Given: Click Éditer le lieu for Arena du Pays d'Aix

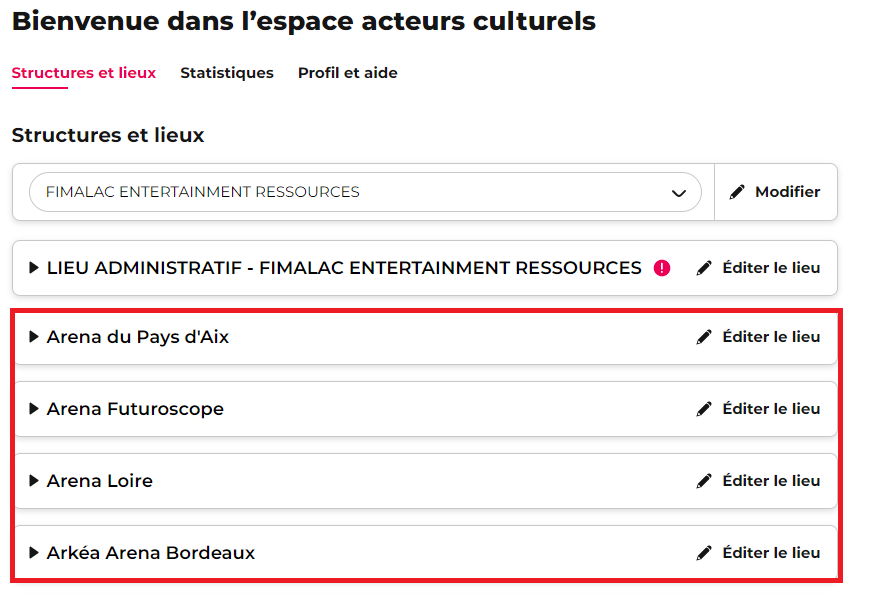Looking at the screenshot, I should [x=758, y=337].
